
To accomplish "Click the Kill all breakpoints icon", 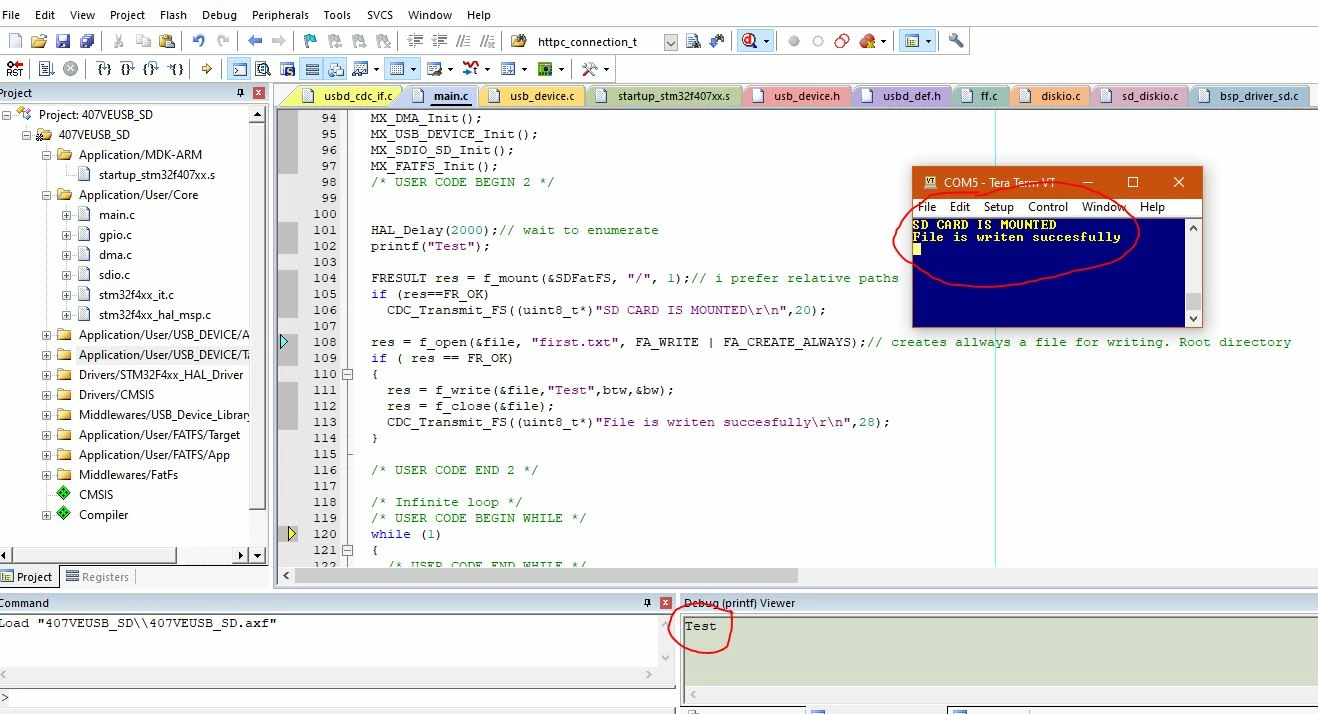I will [x=867, y=41].
